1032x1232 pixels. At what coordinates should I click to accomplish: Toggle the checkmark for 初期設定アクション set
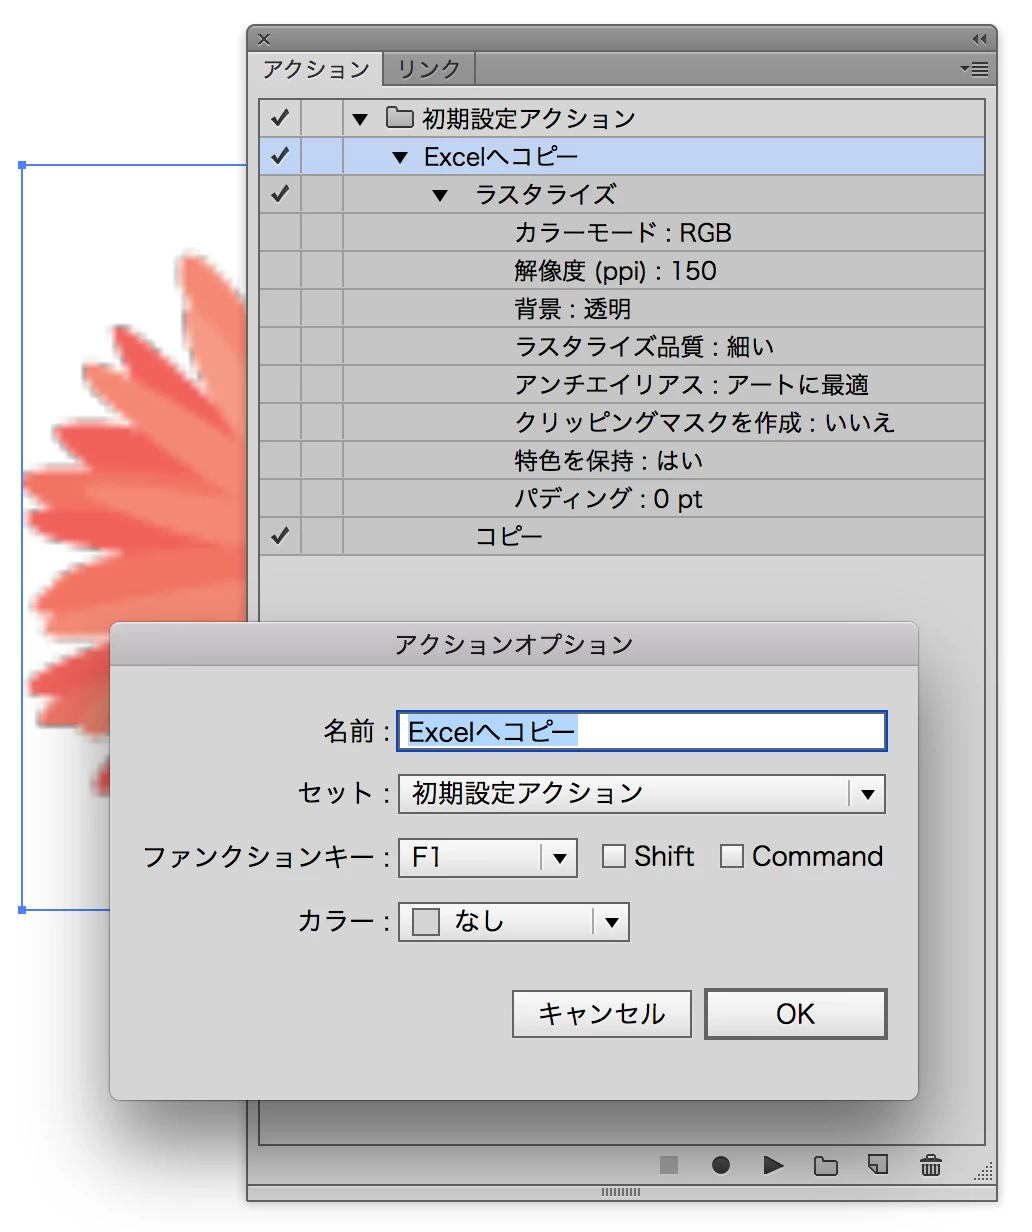280,118
